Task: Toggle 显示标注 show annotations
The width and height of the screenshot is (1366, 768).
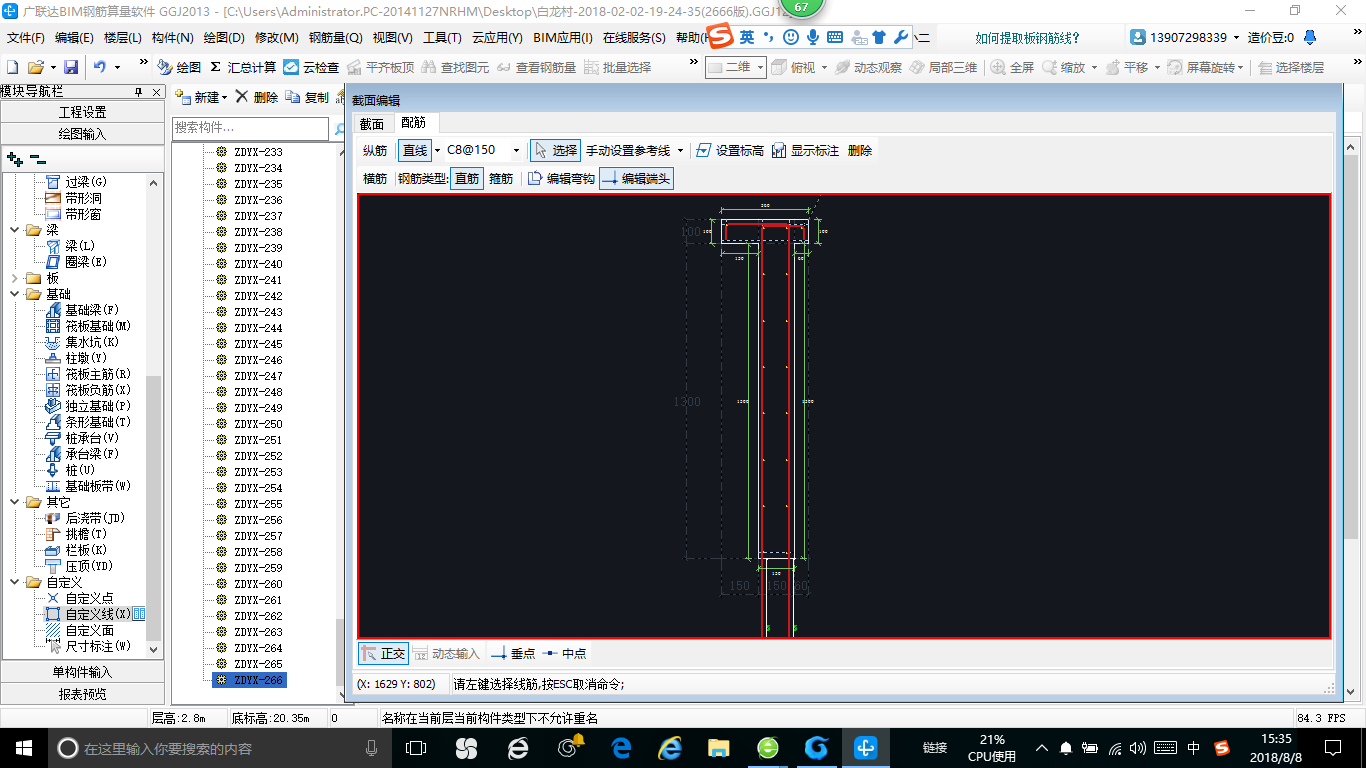Action: click(805, 150)
